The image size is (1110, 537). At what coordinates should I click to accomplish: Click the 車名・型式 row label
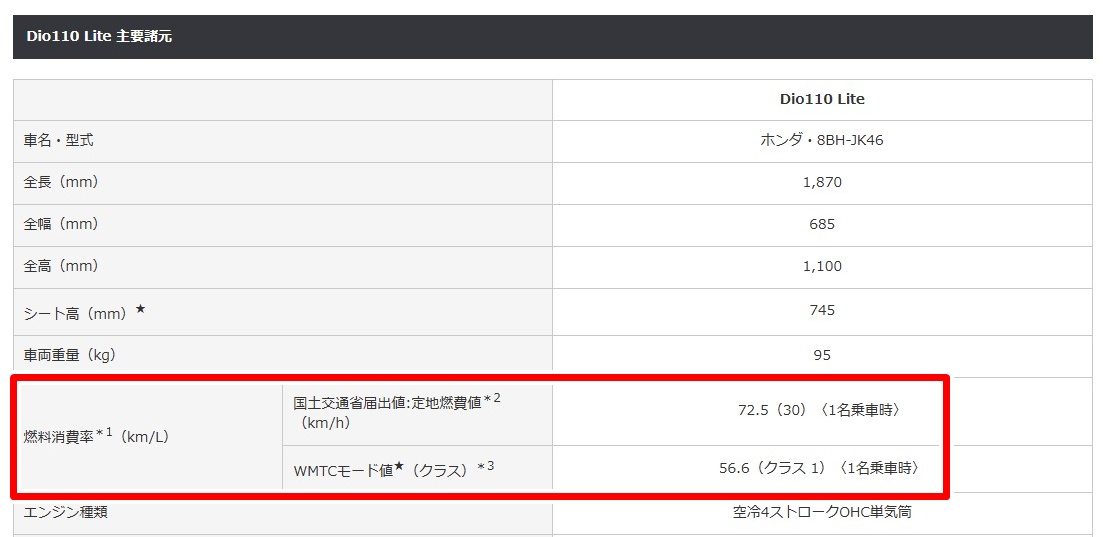[59, 141]
